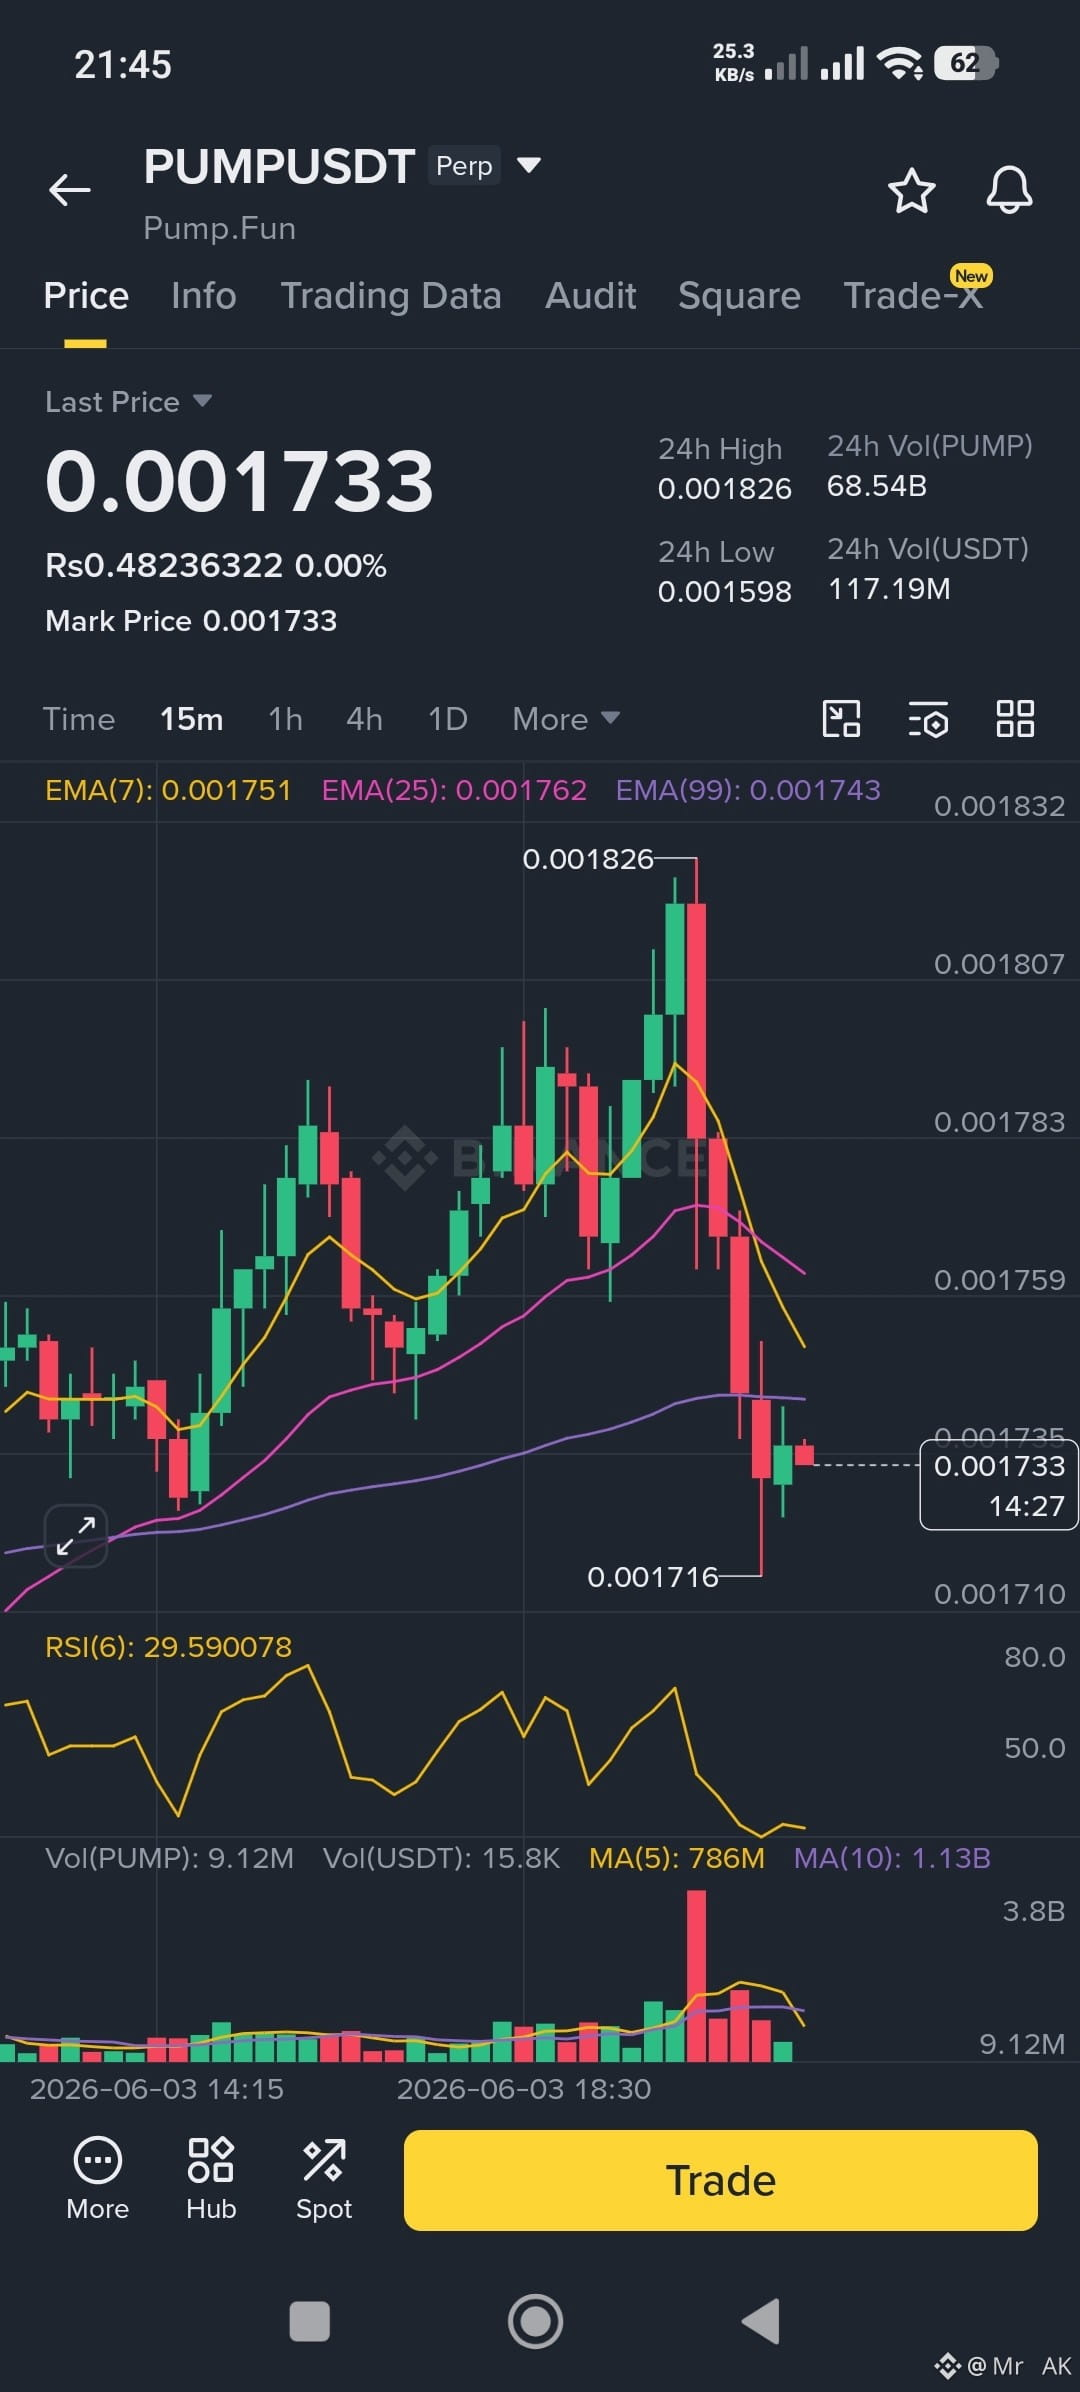The height and width of the screenshot is (2392, 1080).
Task: Expand the PUMPUSDT pair selector arrow
Action: point(529,165)
